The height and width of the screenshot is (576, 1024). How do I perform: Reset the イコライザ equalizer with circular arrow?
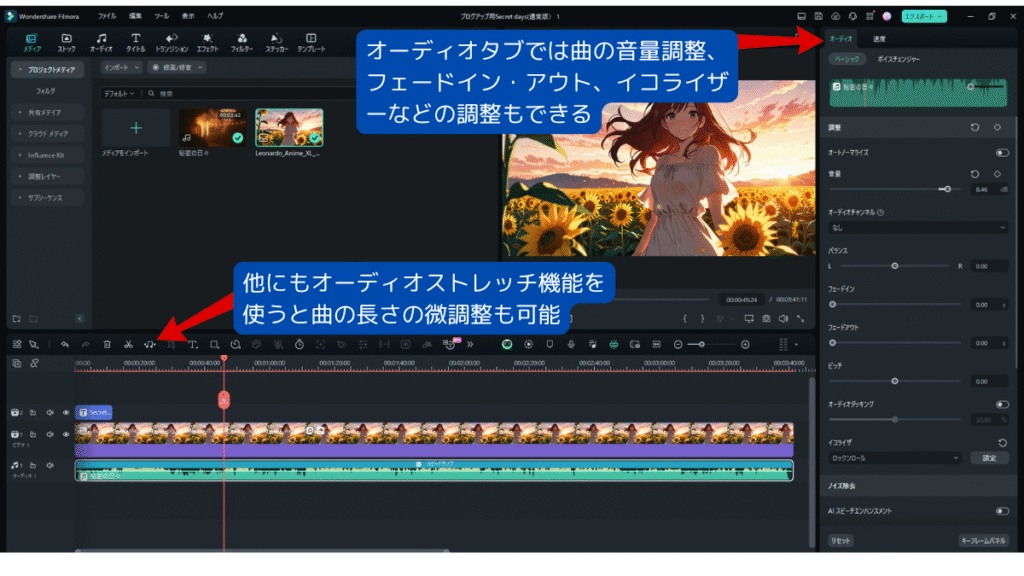1002,443
